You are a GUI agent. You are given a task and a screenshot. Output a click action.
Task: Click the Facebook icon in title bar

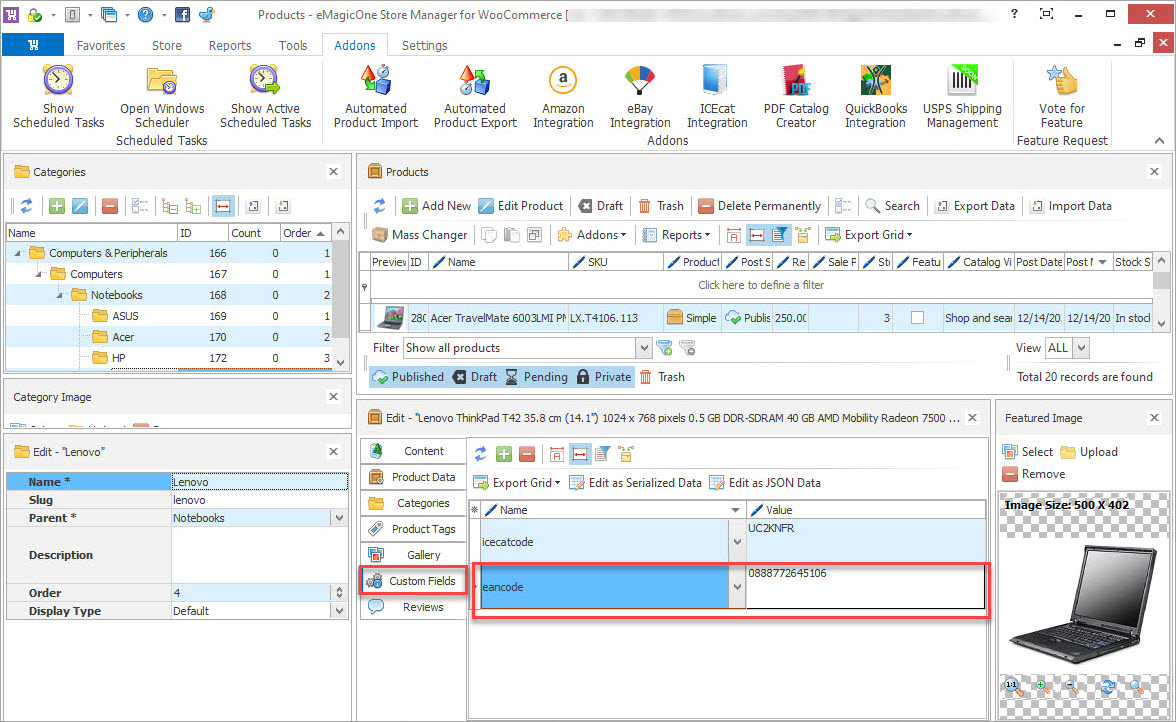tap(182, 14)
